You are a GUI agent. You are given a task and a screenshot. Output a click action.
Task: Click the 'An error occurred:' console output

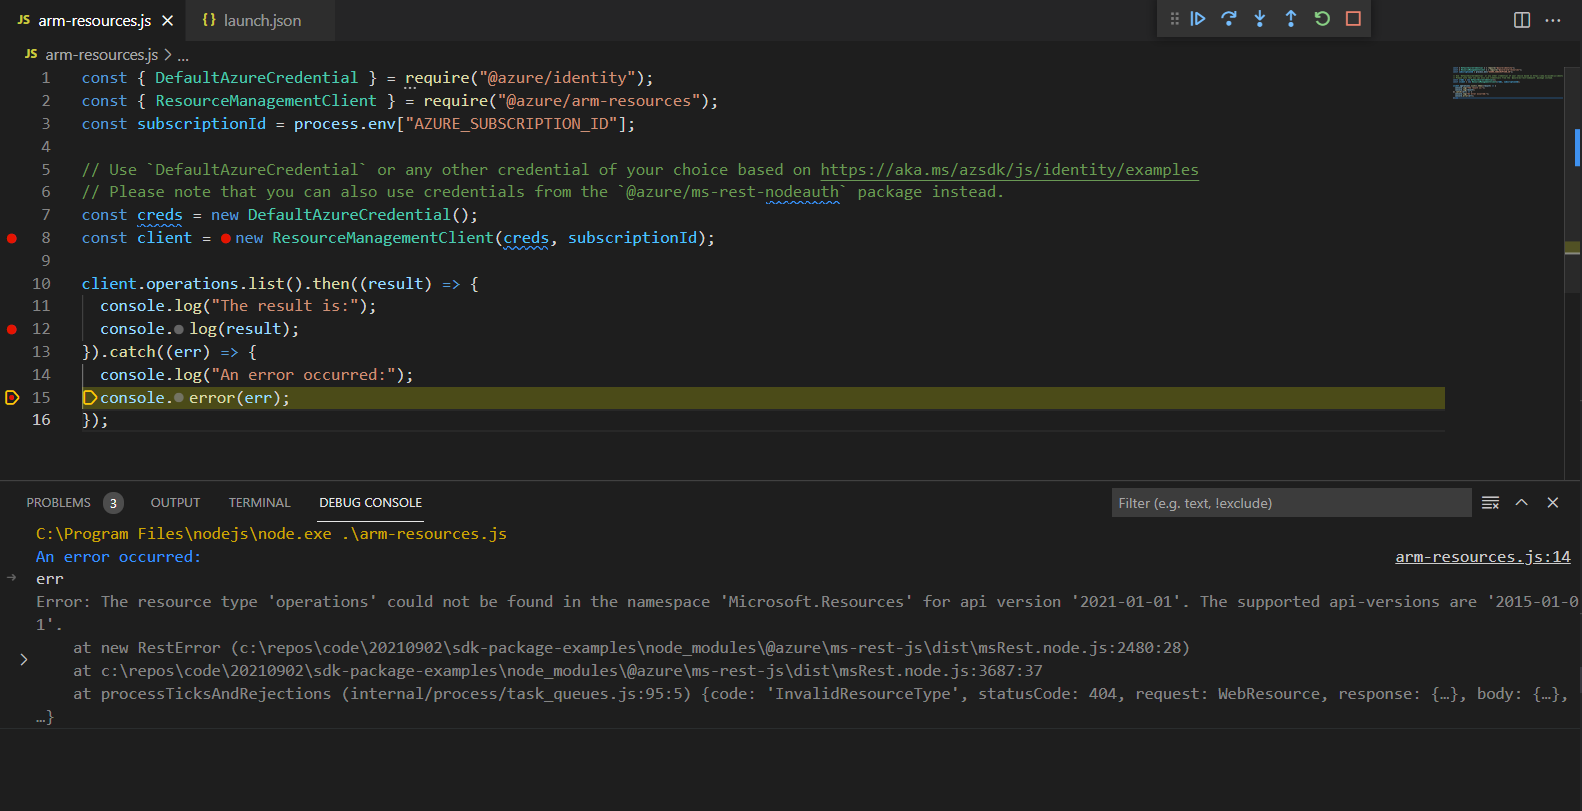[118, 557]
